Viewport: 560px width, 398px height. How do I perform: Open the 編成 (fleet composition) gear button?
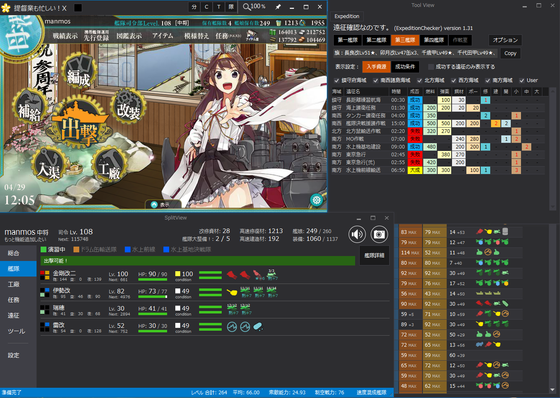(79, 70)
